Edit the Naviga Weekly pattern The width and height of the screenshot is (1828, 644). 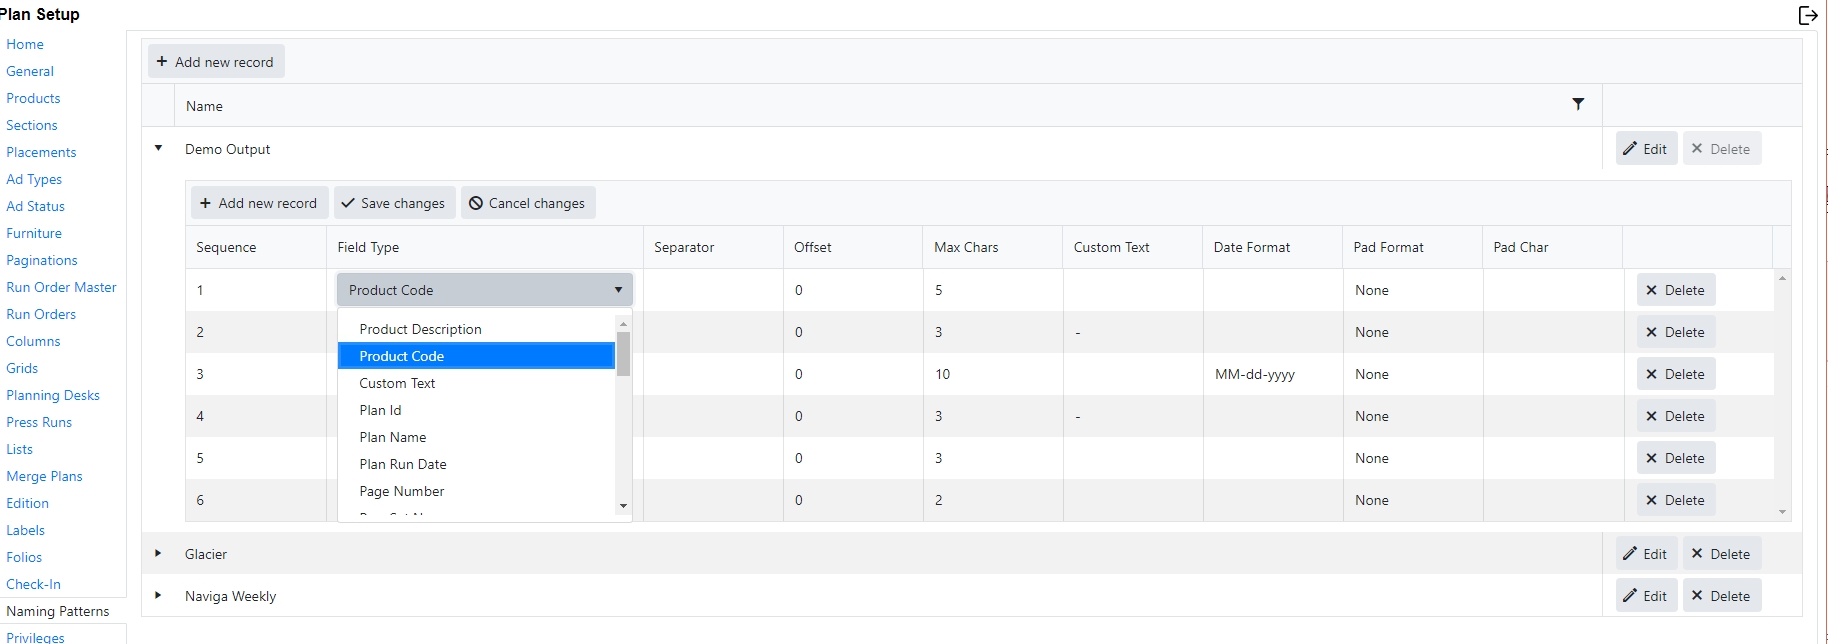[1645, 596]
